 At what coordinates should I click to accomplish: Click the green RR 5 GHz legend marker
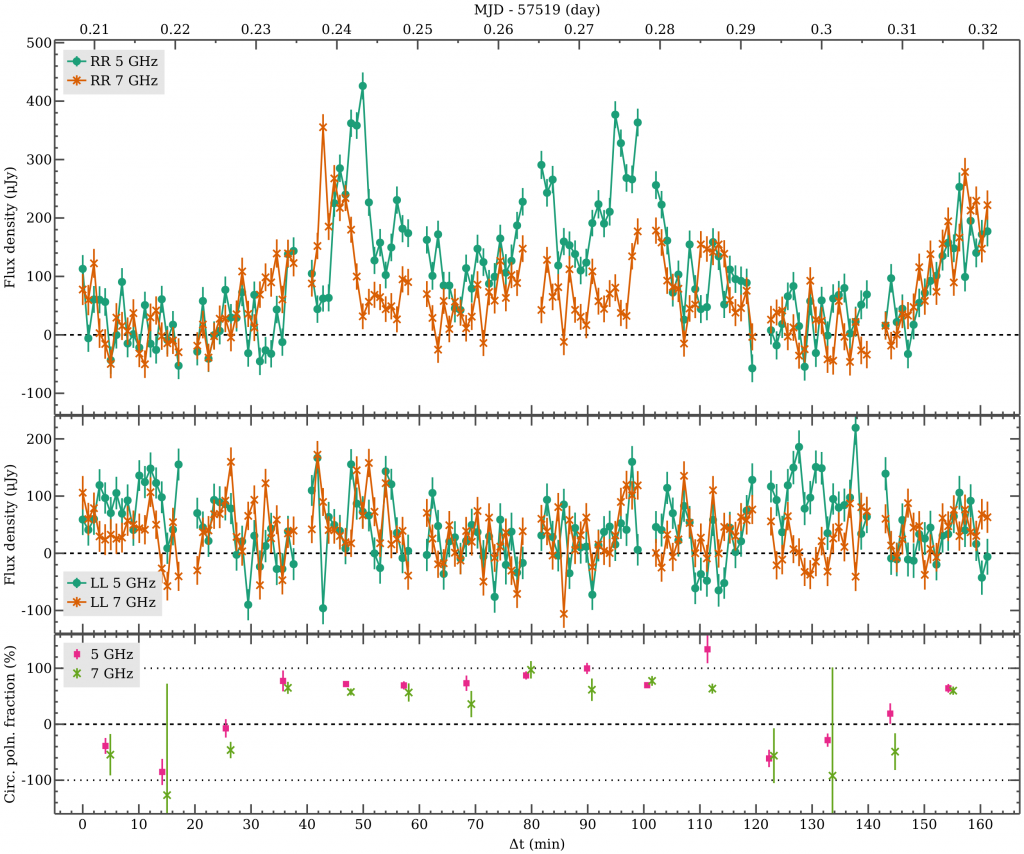point(78,61)
